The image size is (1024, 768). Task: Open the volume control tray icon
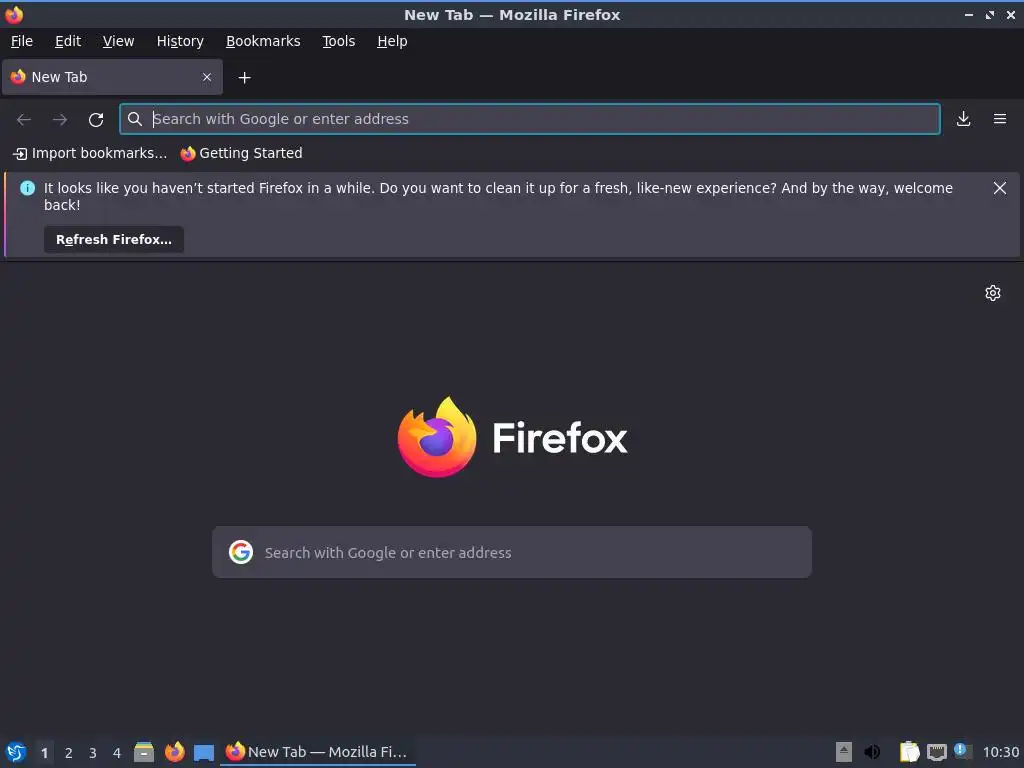[872, 752]
